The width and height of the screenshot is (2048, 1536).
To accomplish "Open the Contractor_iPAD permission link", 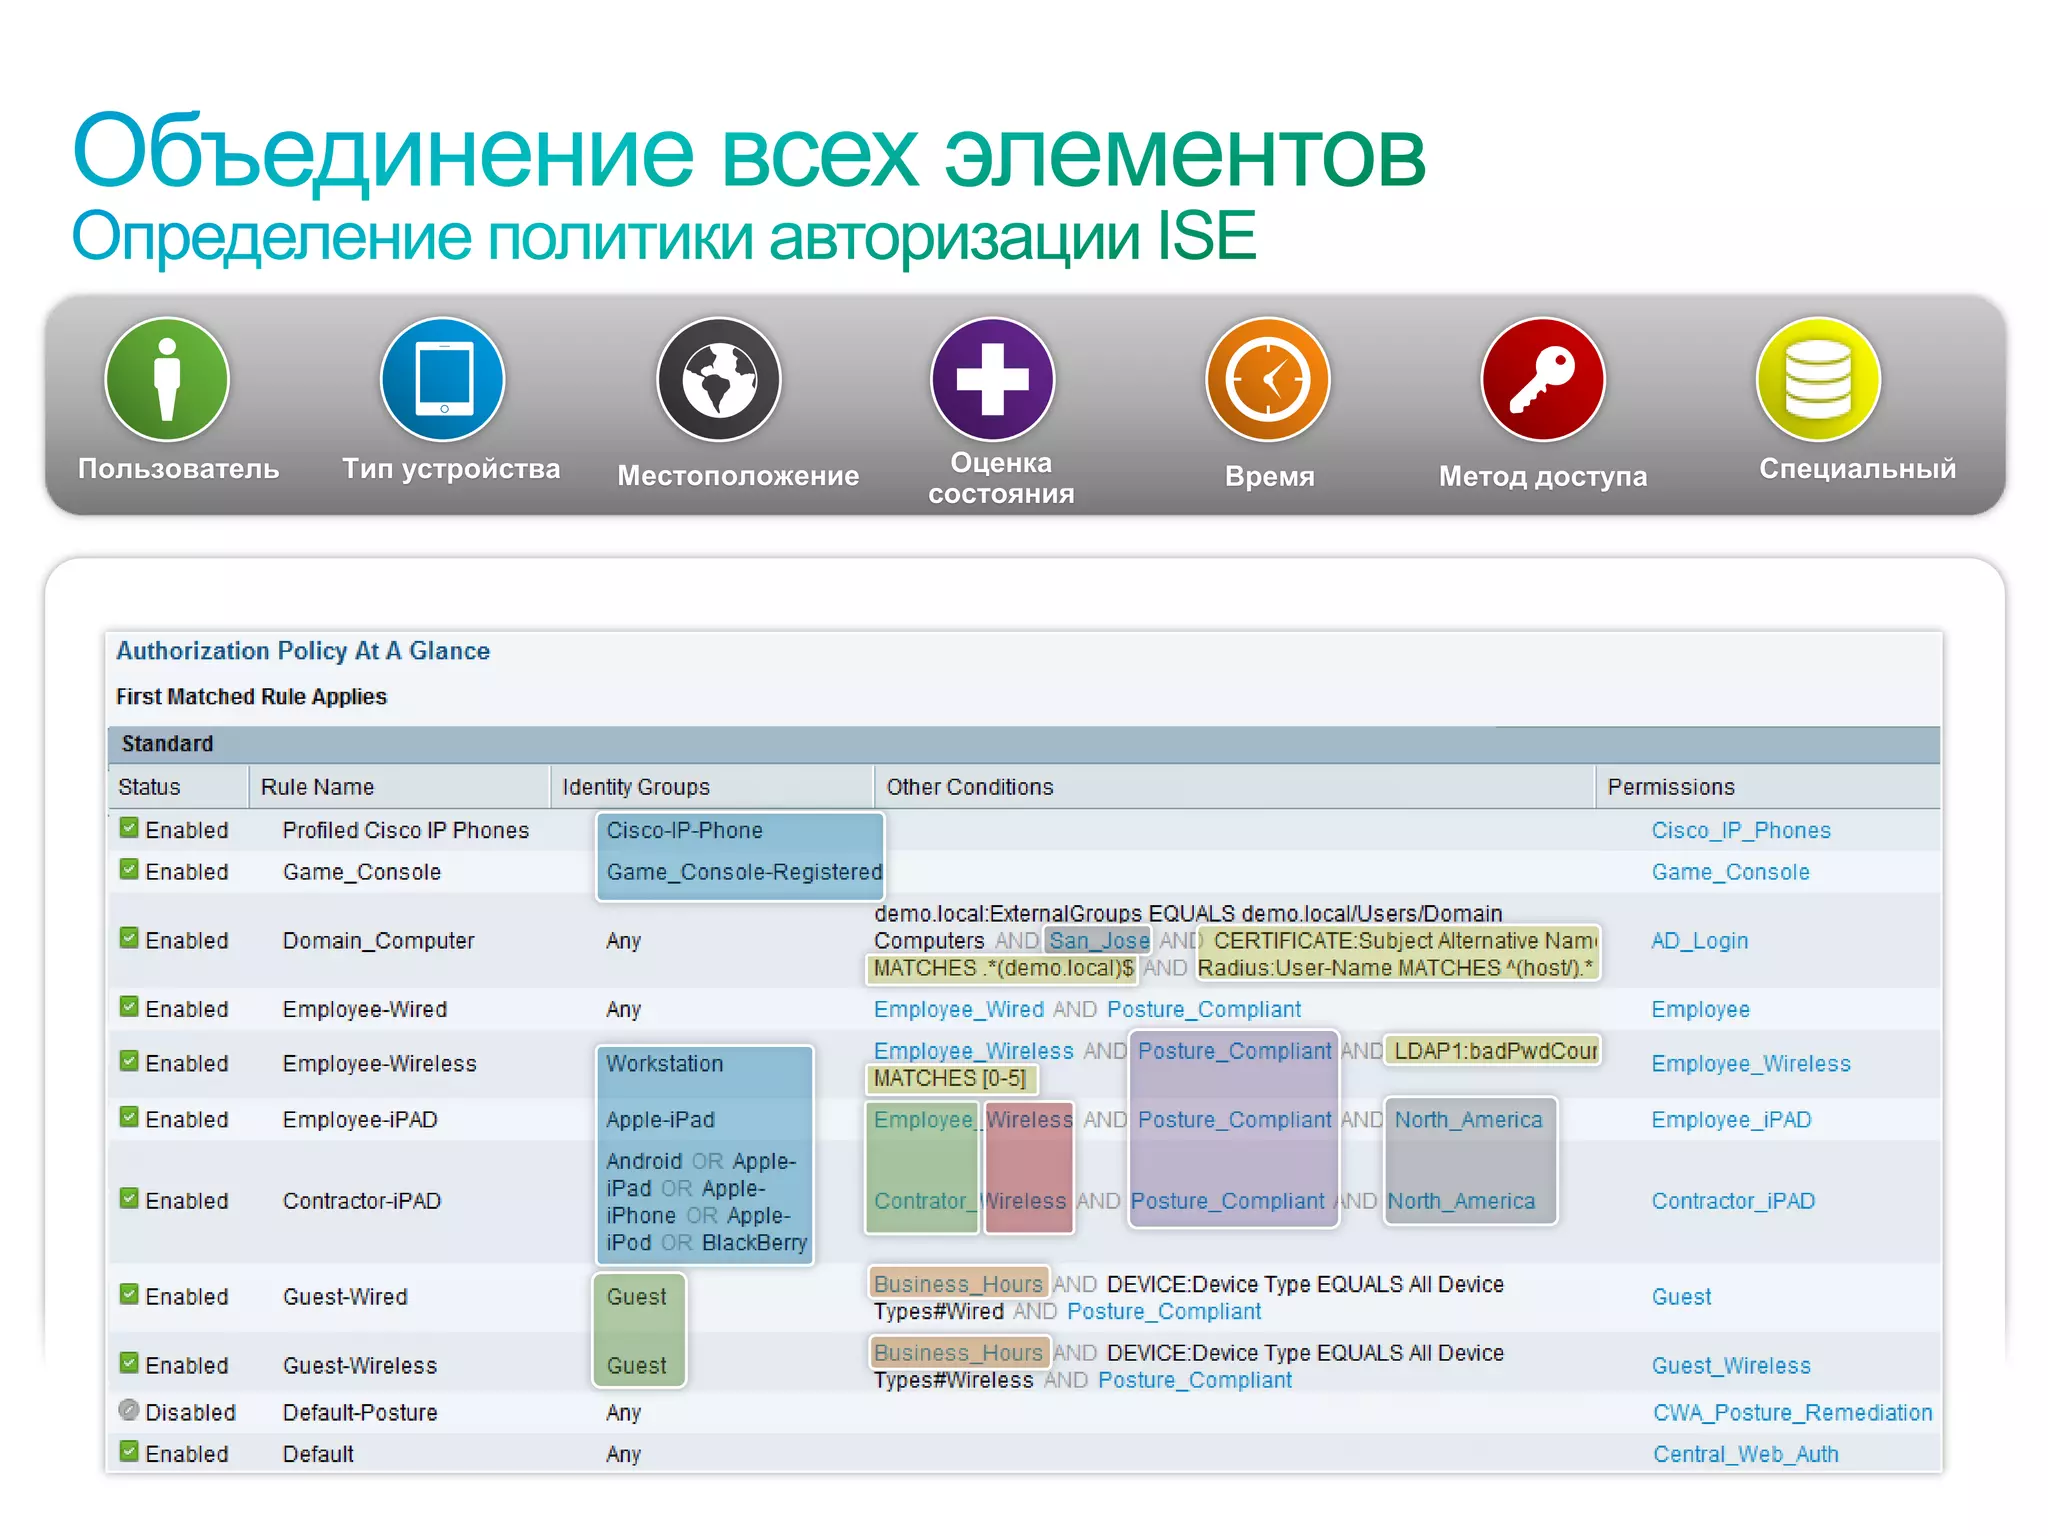I will pyautogui.click(x=1733, y=1201).
